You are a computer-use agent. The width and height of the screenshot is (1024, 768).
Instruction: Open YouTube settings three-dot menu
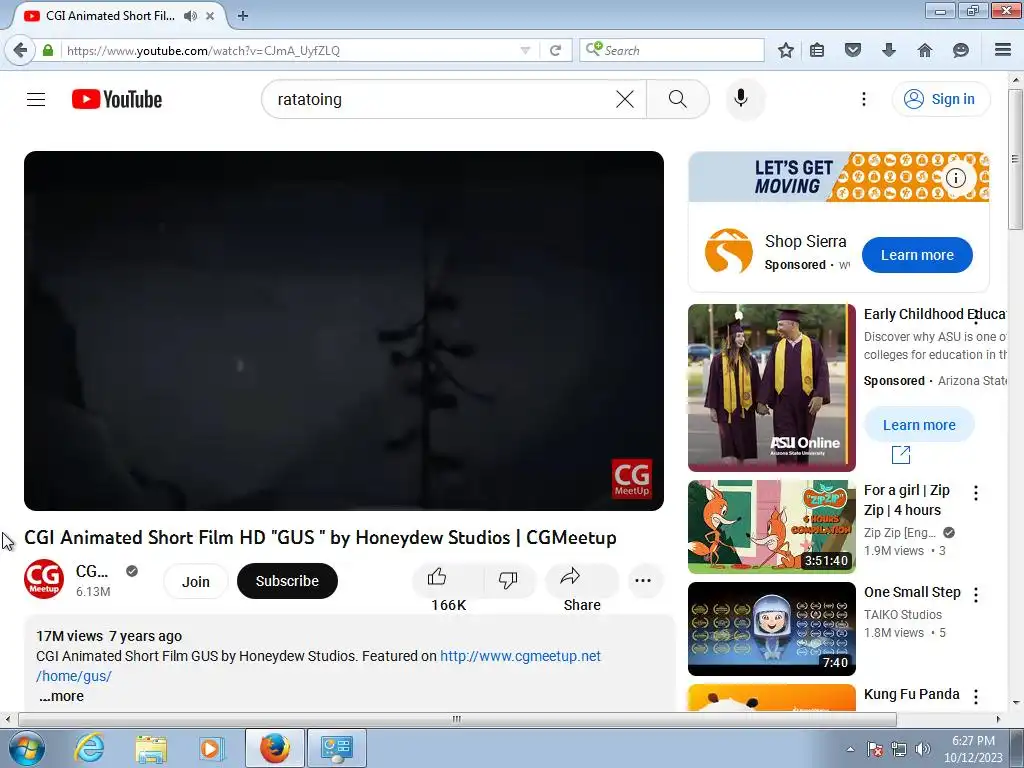click(863, 99)
